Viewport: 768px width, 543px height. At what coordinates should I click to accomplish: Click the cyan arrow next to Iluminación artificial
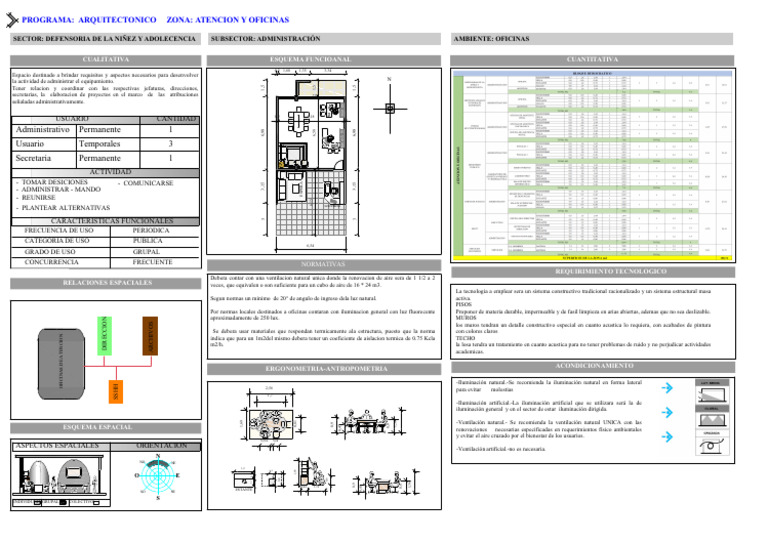[x=667, y=412]
